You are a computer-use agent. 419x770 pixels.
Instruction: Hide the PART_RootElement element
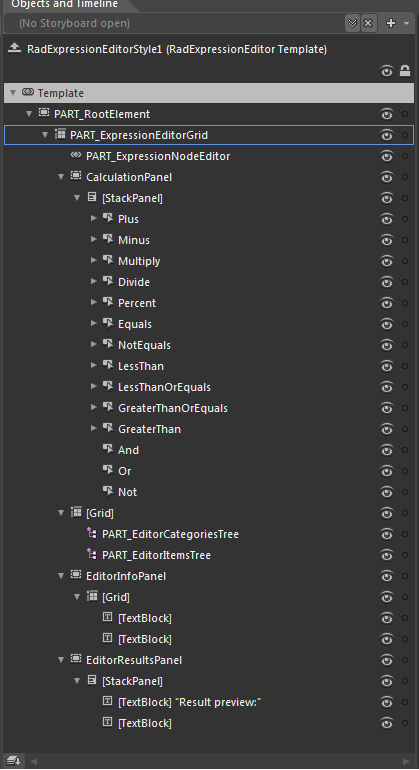pos(387,114)
